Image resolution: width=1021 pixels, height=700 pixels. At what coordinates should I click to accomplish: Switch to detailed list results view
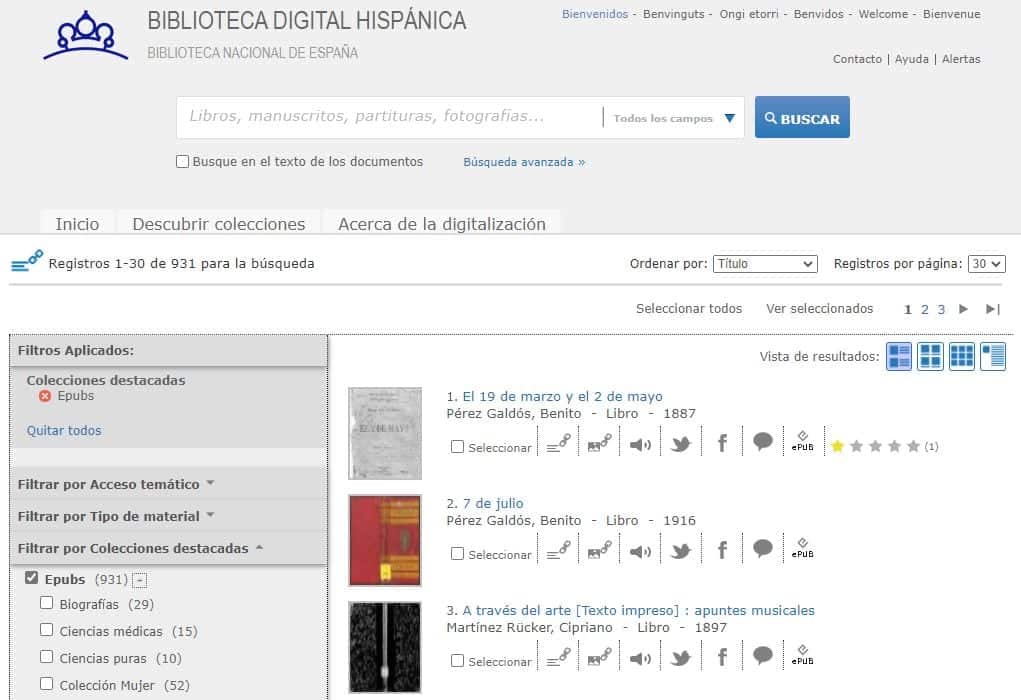pyautogui.click(x=899, y=356)
